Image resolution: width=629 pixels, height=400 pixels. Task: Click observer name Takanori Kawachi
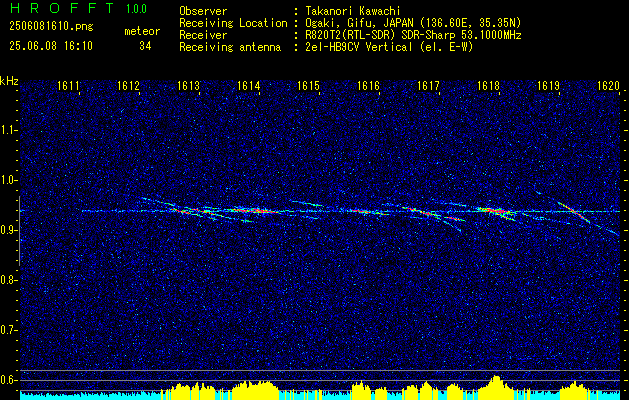pos(353,11)
